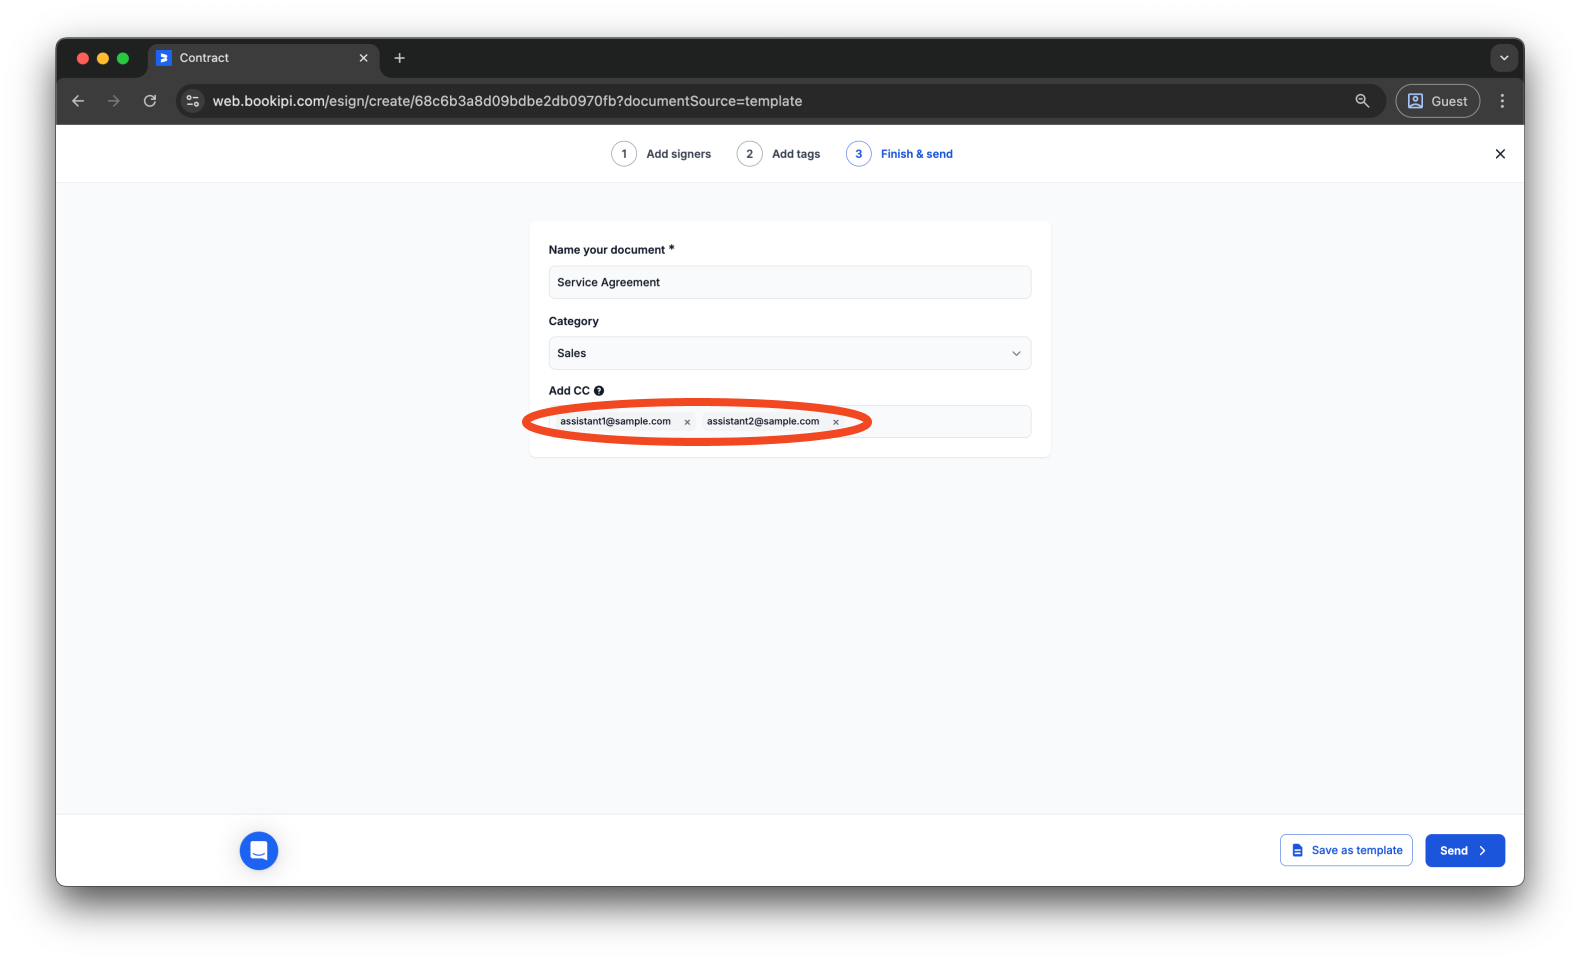Image resolution: width=1581 pixels, height=960 pixels.
Task: Click the 'Name your document' label
Action: pos(611,250)
